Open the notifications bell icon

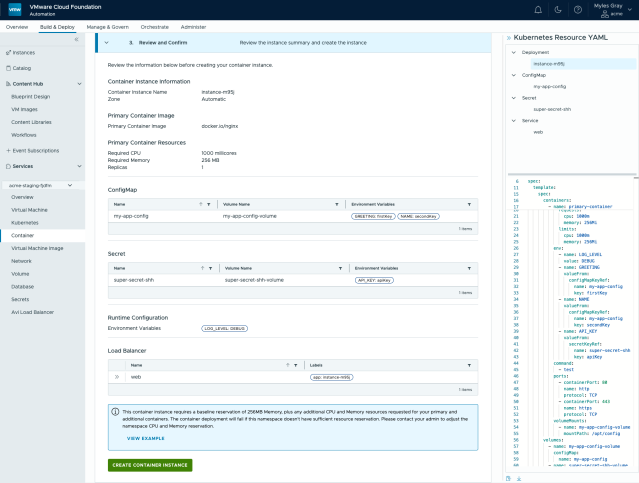538,10
